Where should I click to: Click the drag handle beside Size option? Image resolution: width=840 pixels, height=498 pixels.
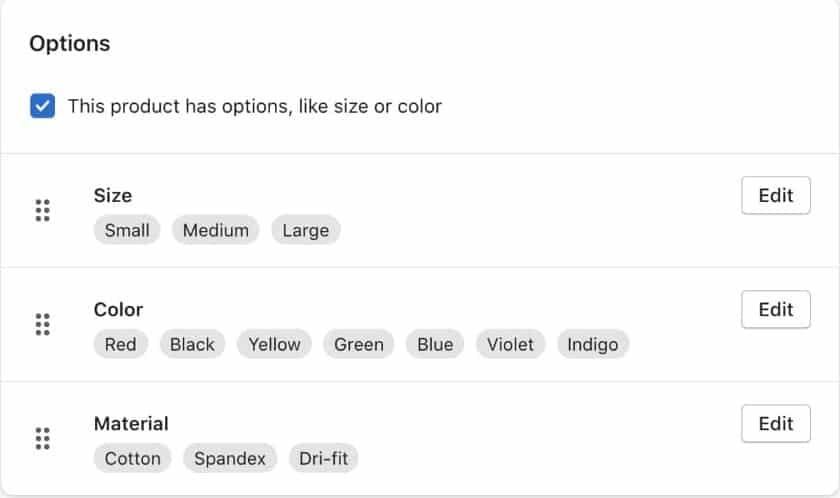tap(42, 210)
